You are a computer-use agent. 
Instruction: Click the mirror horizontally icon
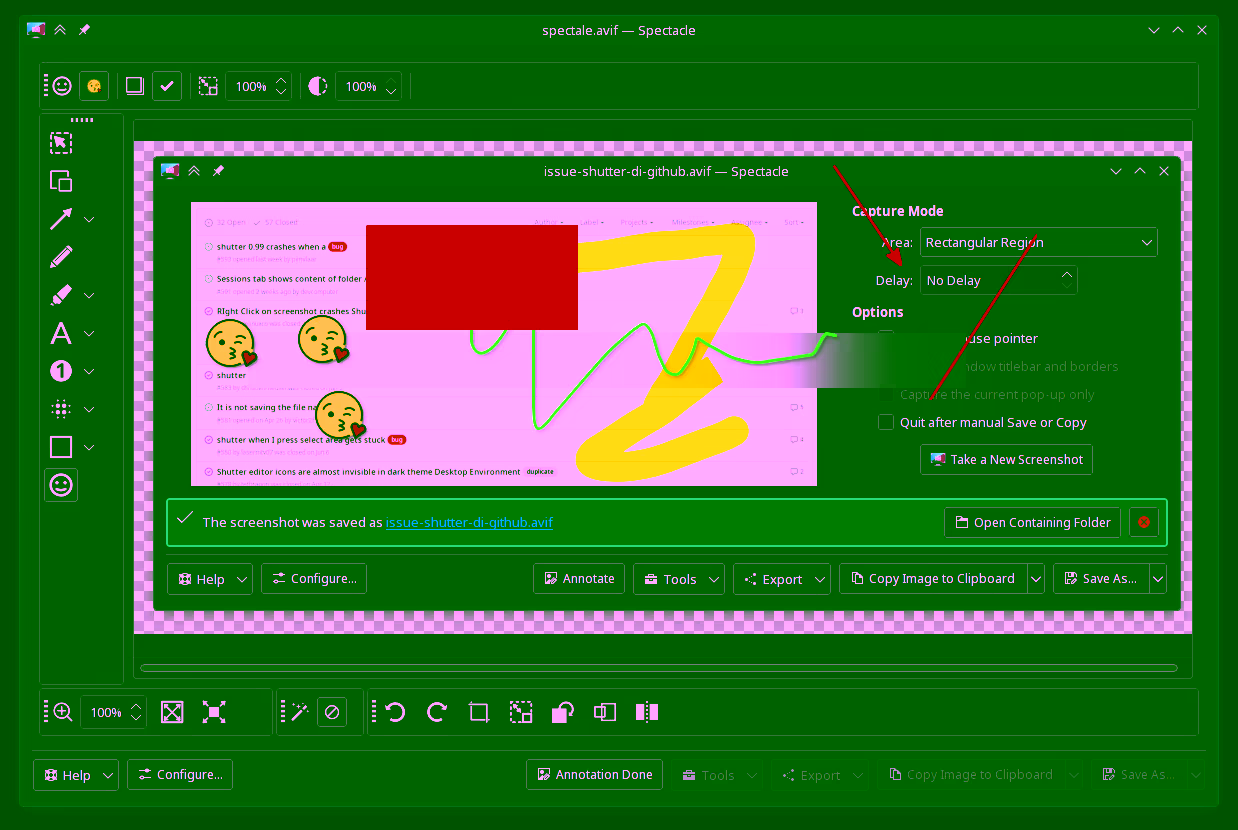[647, 712]
